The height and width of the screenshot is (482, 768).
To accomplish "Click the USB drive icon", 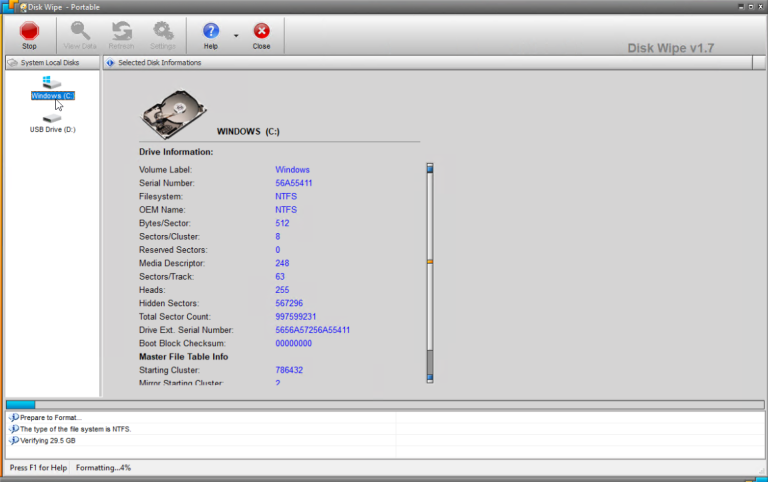I will click(x=51, y=118).
